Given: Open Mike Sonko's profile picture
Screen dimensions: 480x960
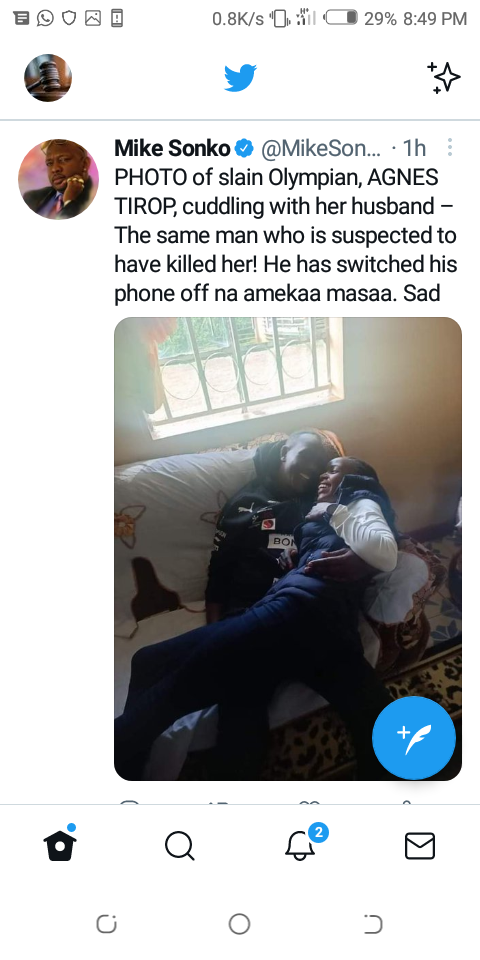Looking at the screenshot, I should point(58,179).
